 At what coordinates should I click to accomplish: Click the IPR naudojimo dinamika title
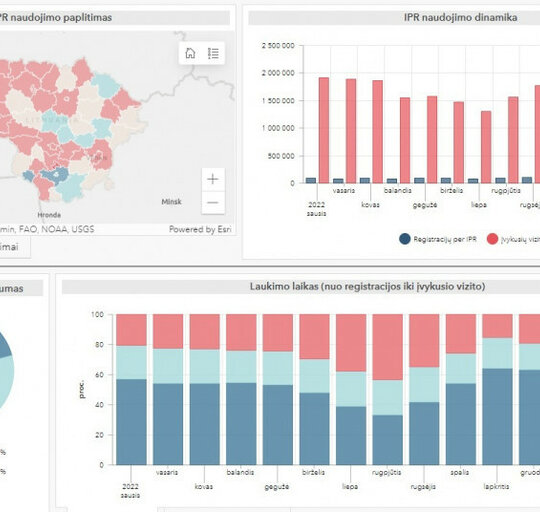coord(460,18)
